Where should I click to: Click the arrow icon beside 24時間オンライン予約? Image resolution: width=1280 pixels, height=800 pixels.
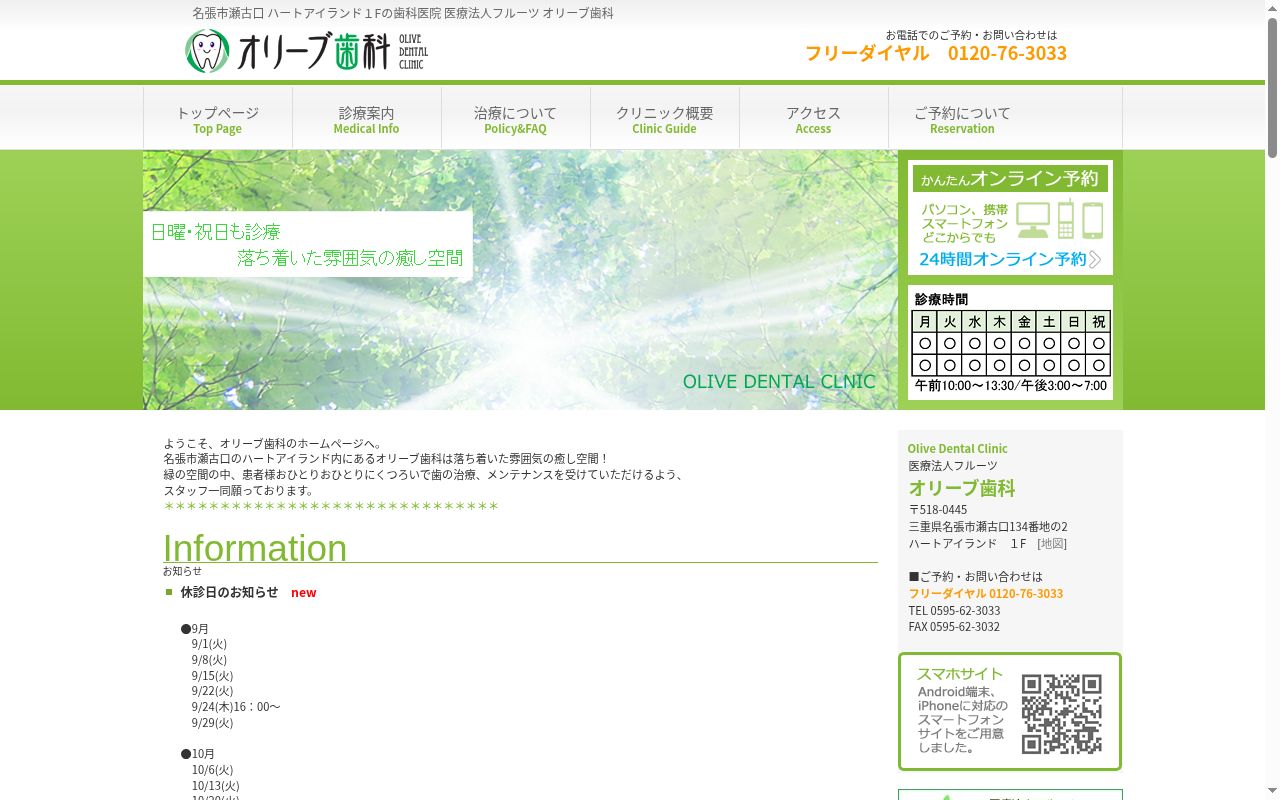point(1095,259)
